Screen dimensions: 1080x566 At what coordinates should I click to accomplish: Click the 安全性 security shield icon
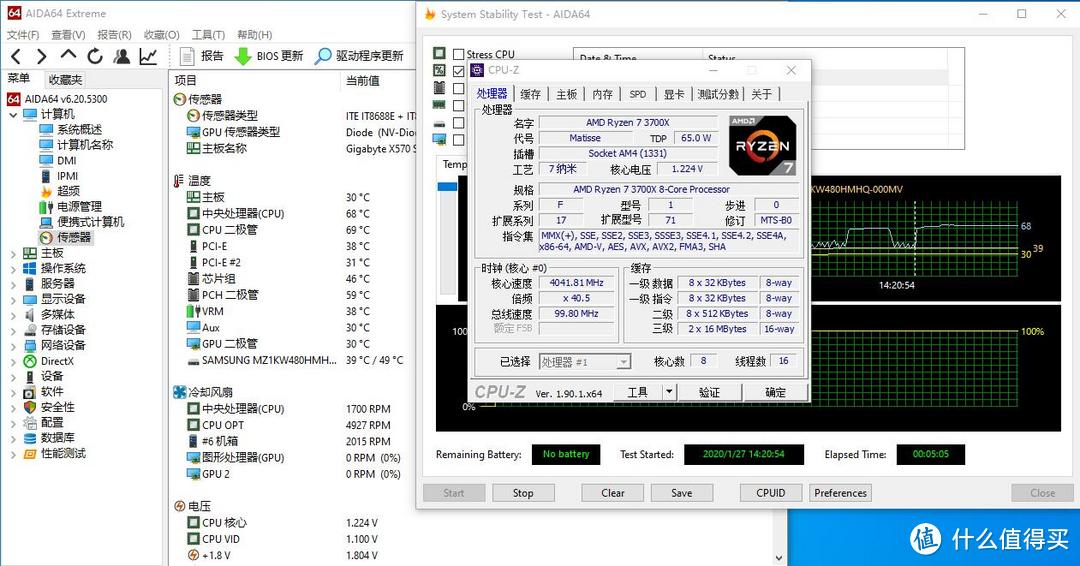(30, 407)
